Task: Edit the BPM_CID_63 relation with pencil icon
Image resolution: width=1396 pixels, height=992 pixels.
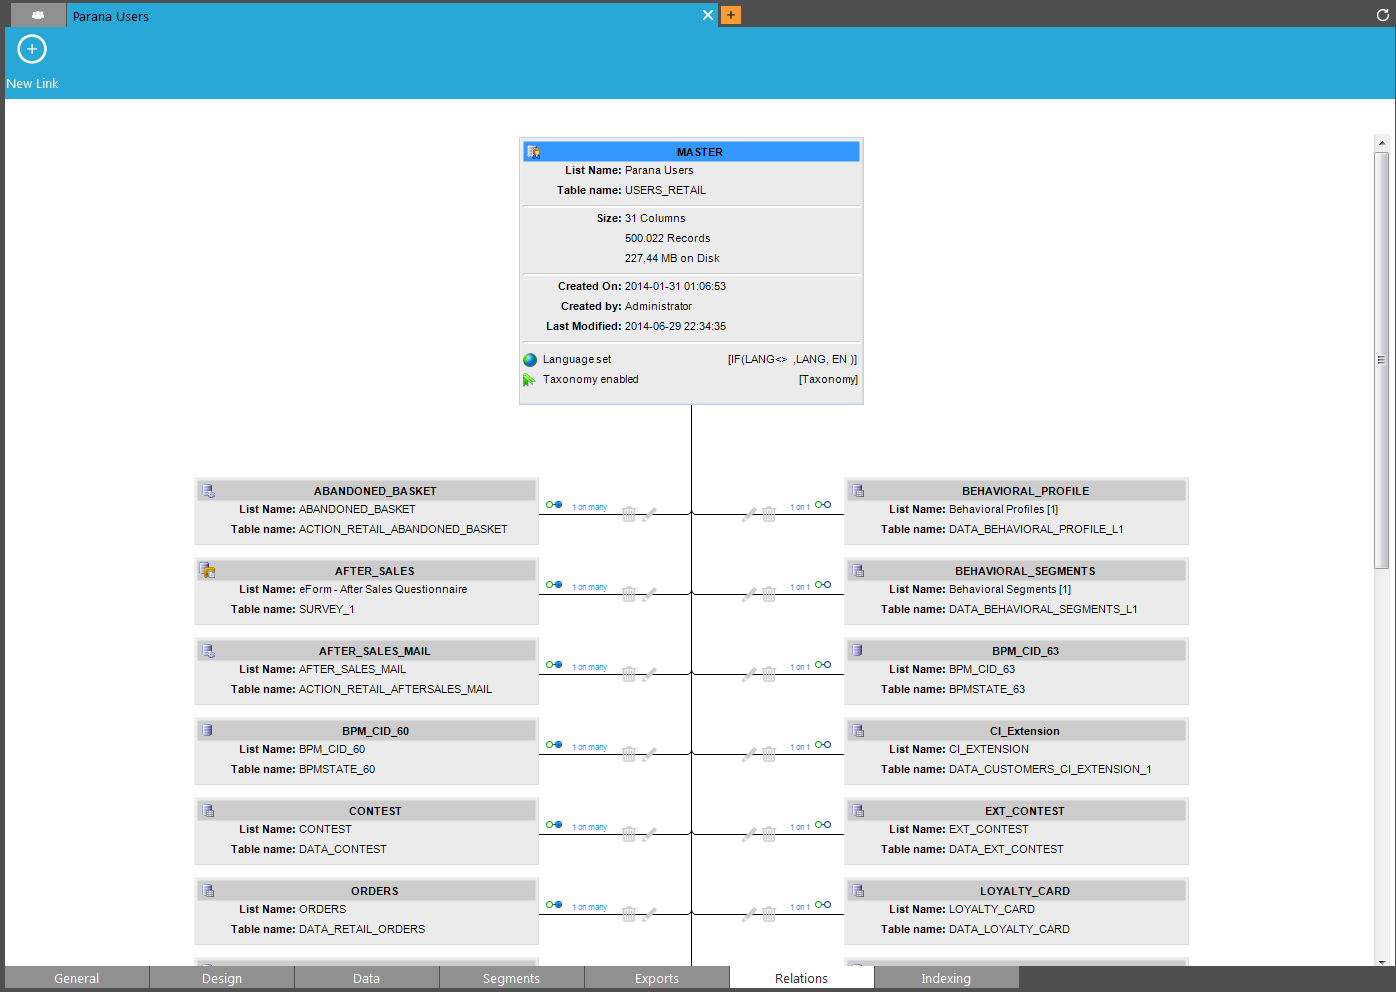Action: tap(749, 674)
